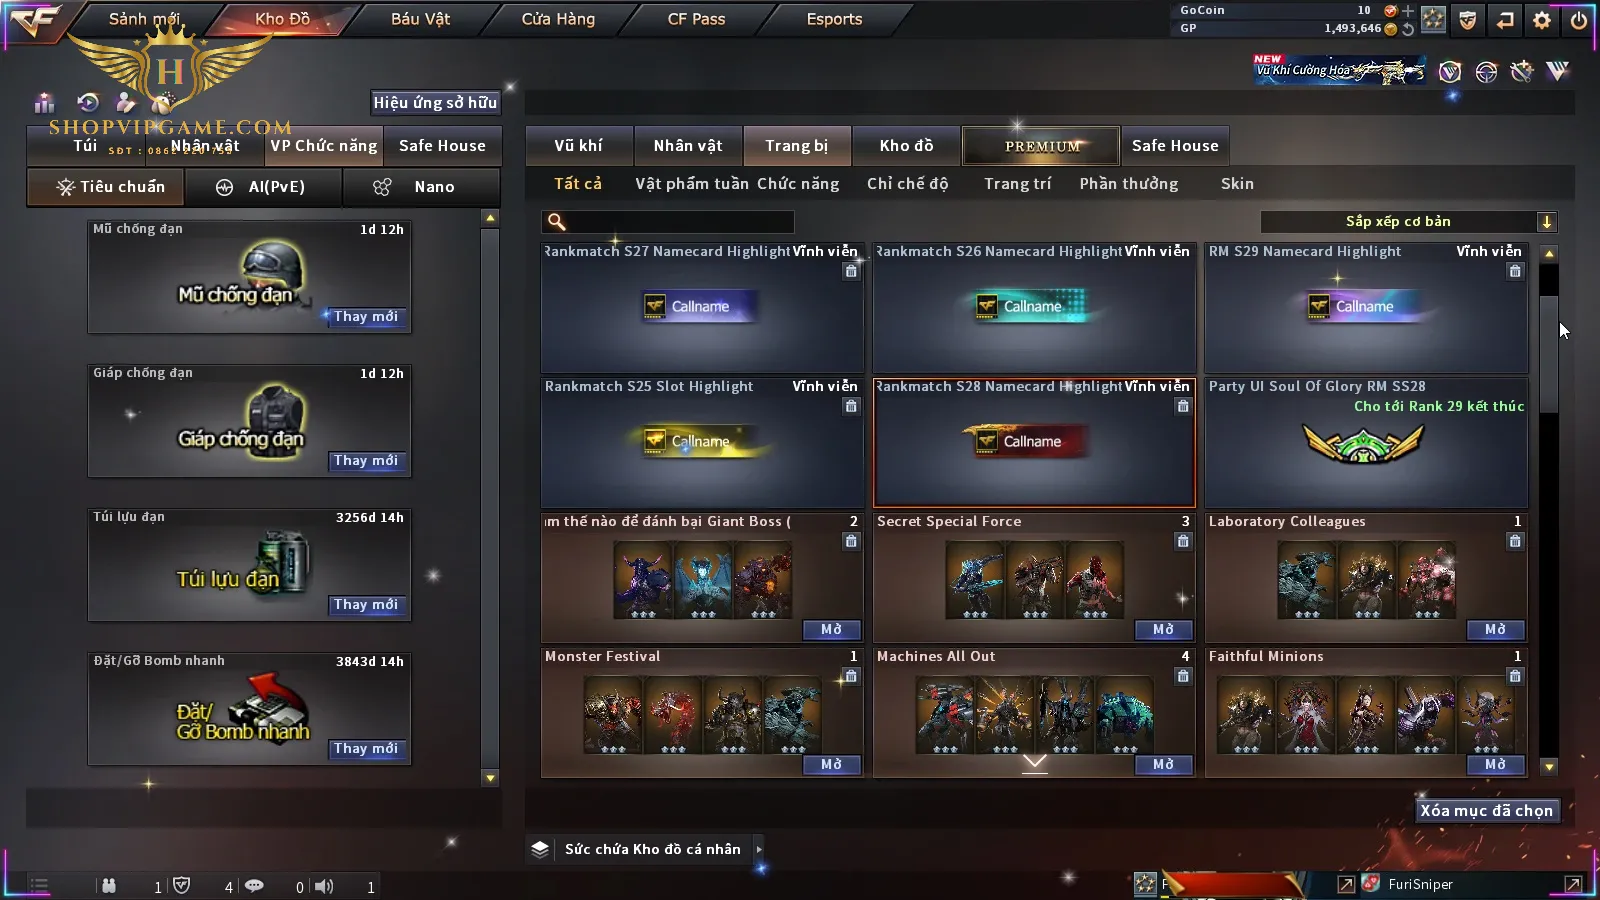Click Xóa mục đã chọn button
The width and height of the screenshot is (1600, 900).
[1486, 811]
